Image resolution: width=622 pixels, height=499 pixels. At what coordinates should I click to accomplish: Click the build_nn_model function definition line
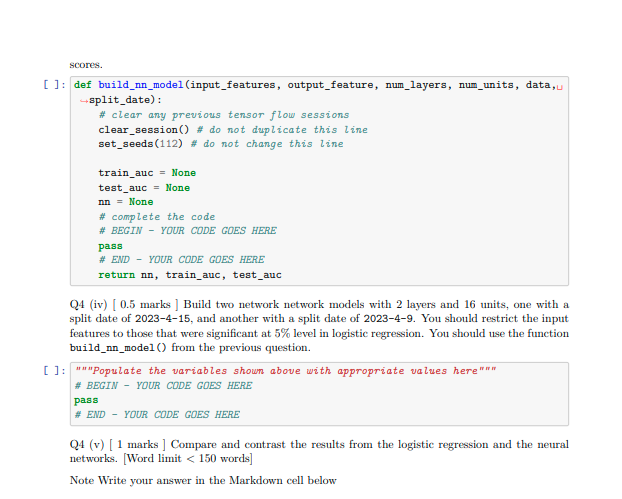[318, 85]
